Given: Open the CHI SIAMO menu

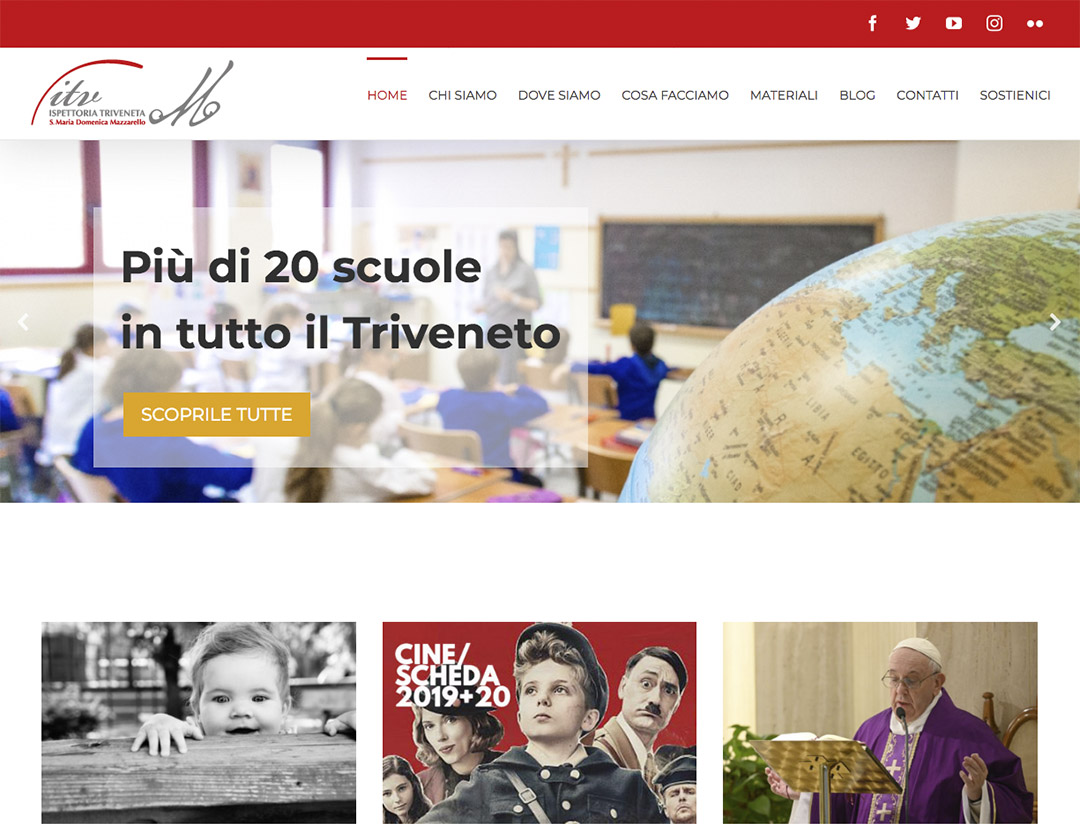Looking at the screenshot, I should pyautogui.click(x=462, y=95).
